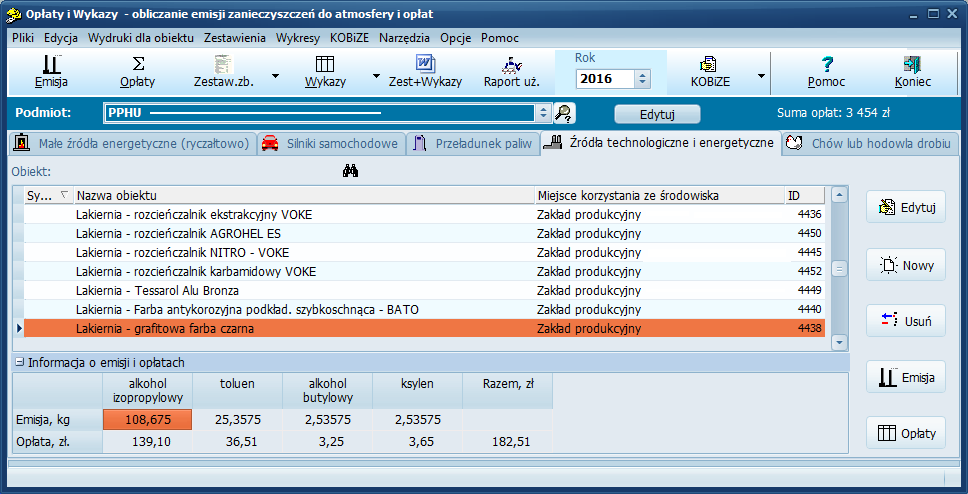The image size is (968, 494).
Task: Expand the KOBiZE dropdown arrow
Action: pyautogui.click(x=761, y=76)
